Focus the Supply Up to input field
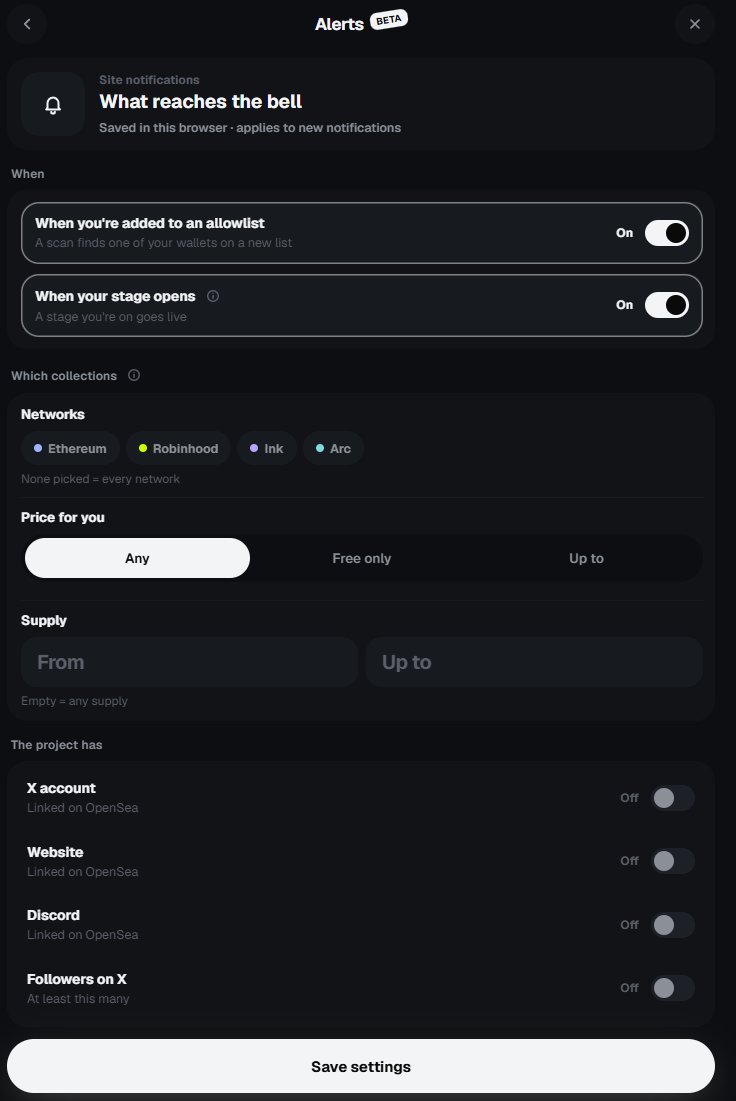This screenshot has width=736, height=1101. [534, 662]
